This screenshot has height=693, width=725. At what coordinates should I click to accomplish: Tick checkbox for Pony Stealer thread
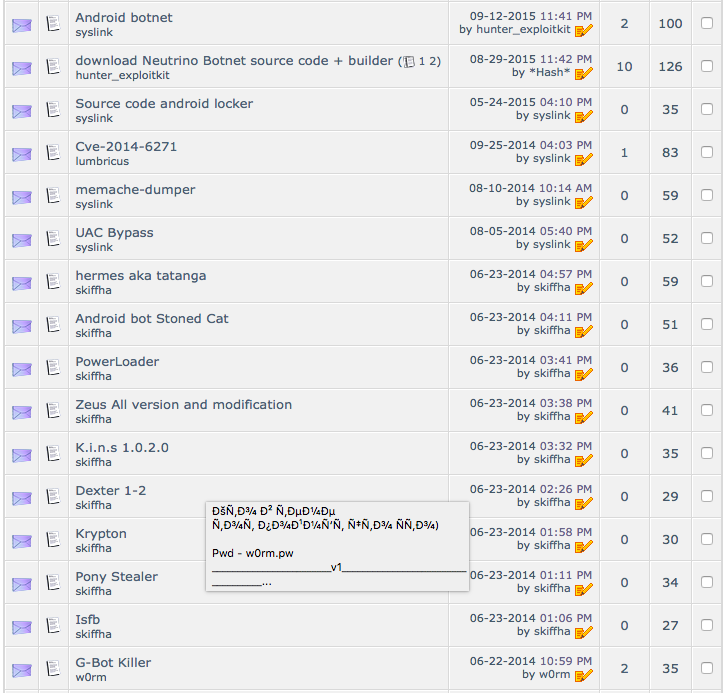click(707, 582)
